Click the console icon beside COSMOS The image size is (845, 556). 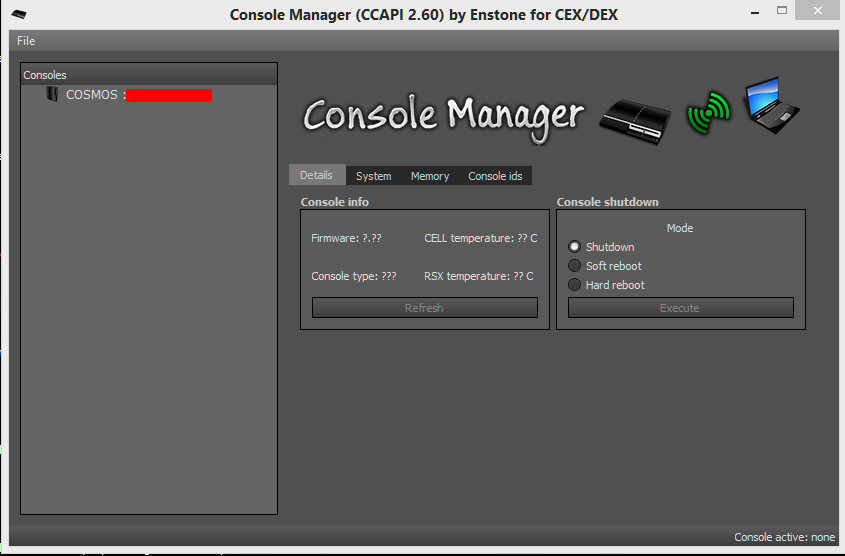pos(52,95)
